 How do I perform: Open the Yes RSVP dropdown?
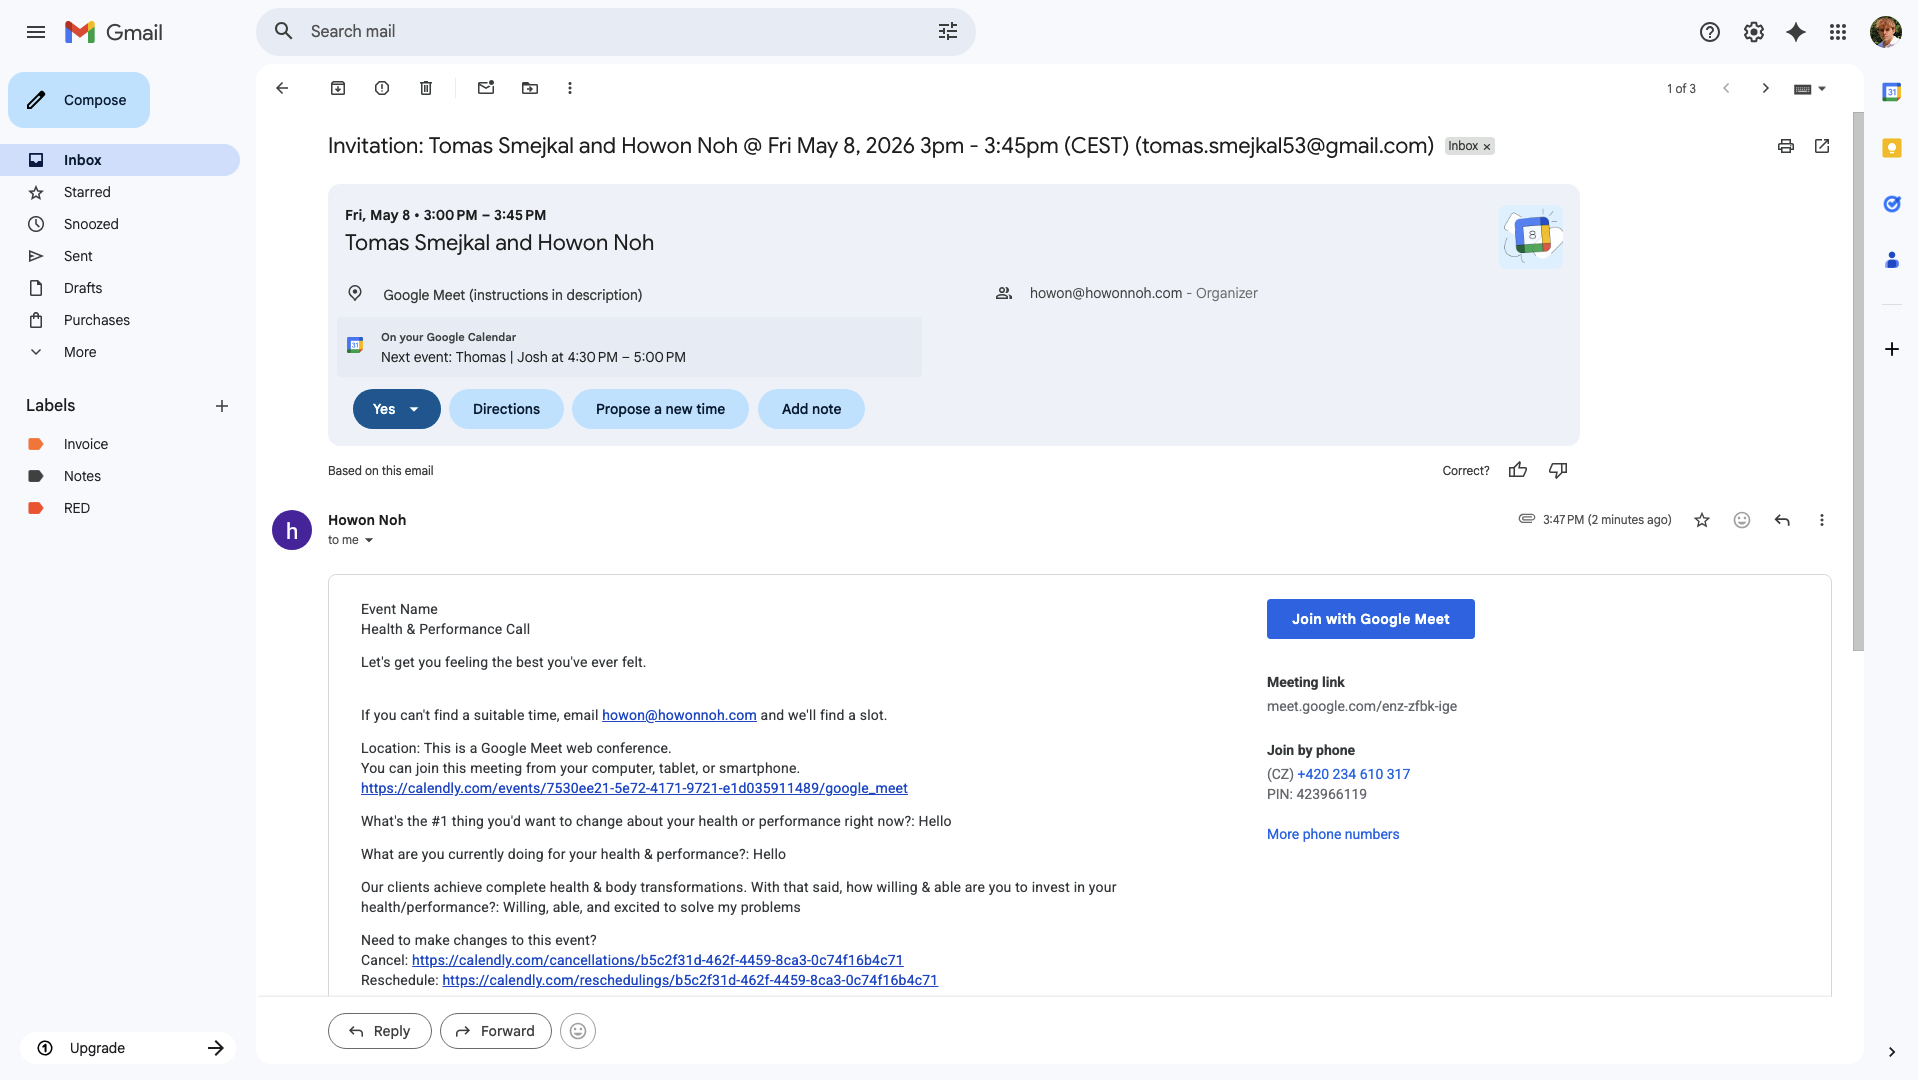414,409
